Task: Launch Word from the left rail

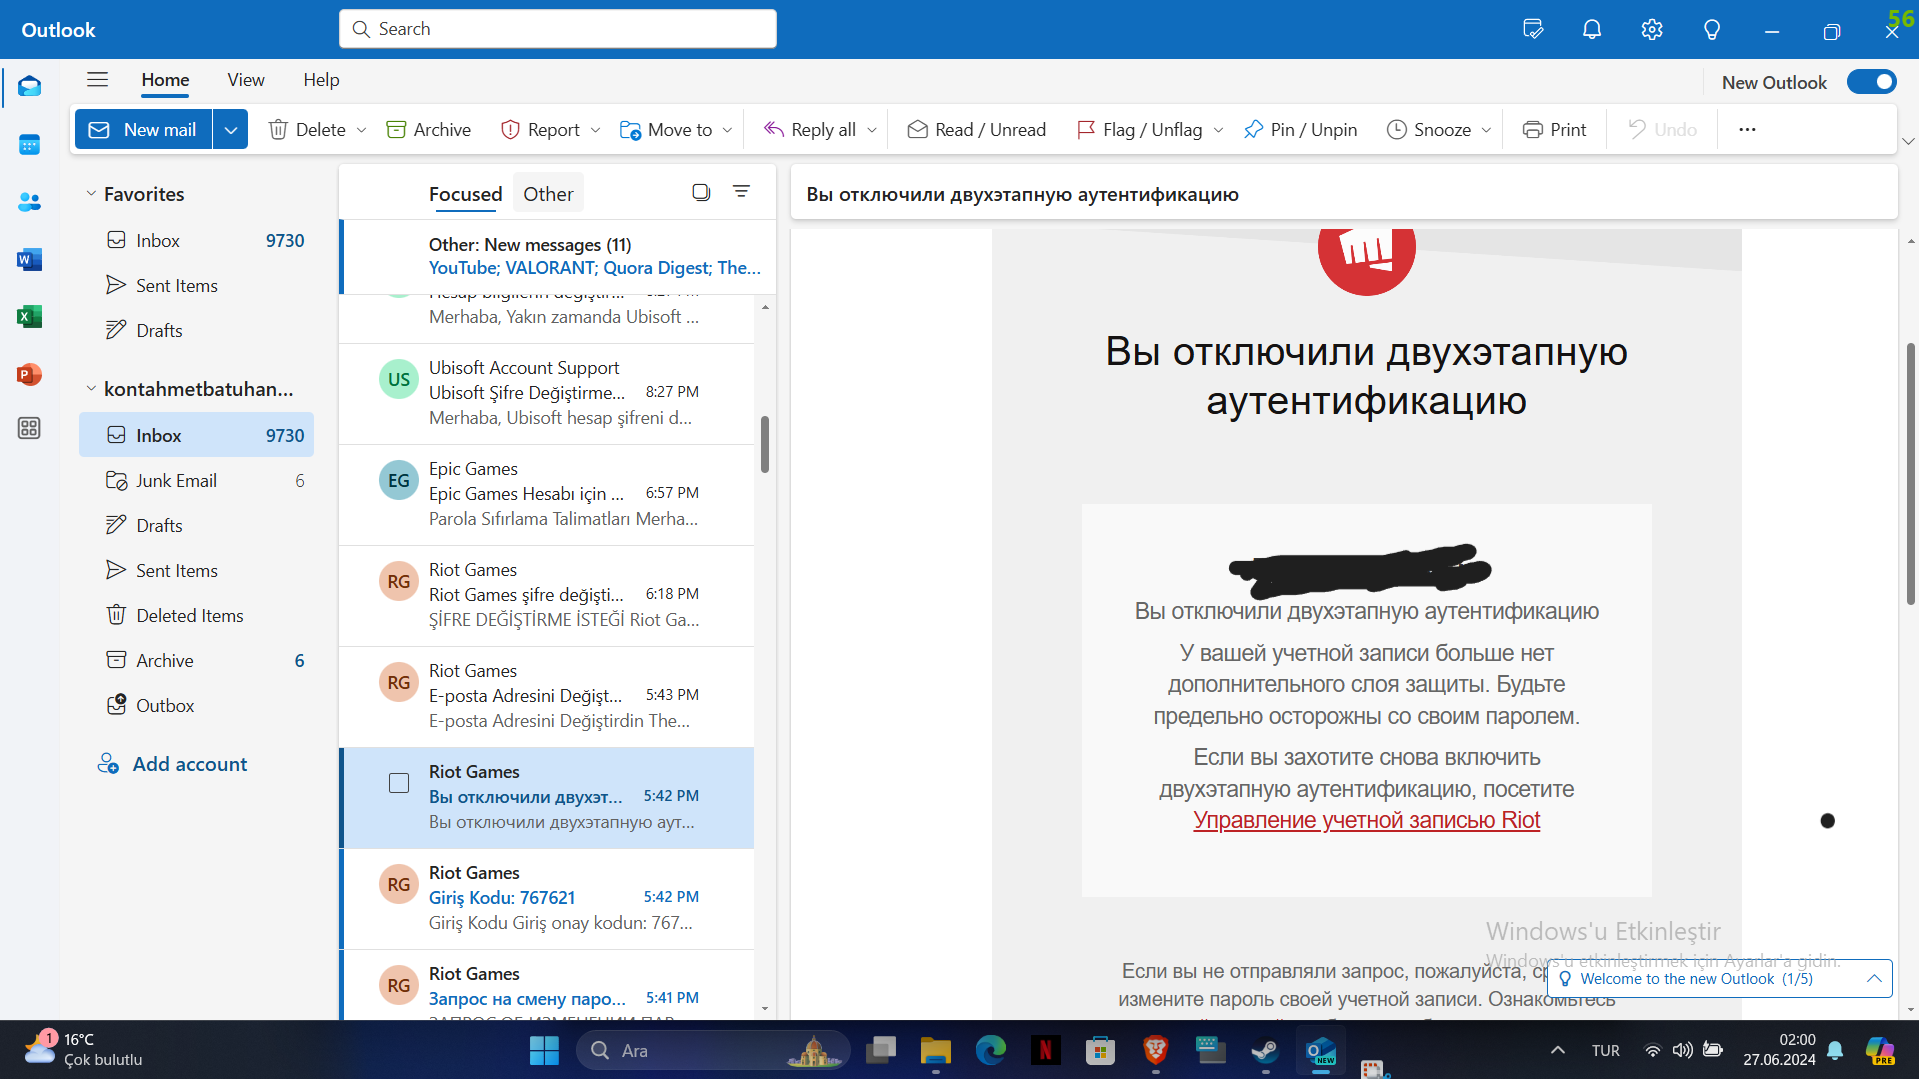Action: 29,260
